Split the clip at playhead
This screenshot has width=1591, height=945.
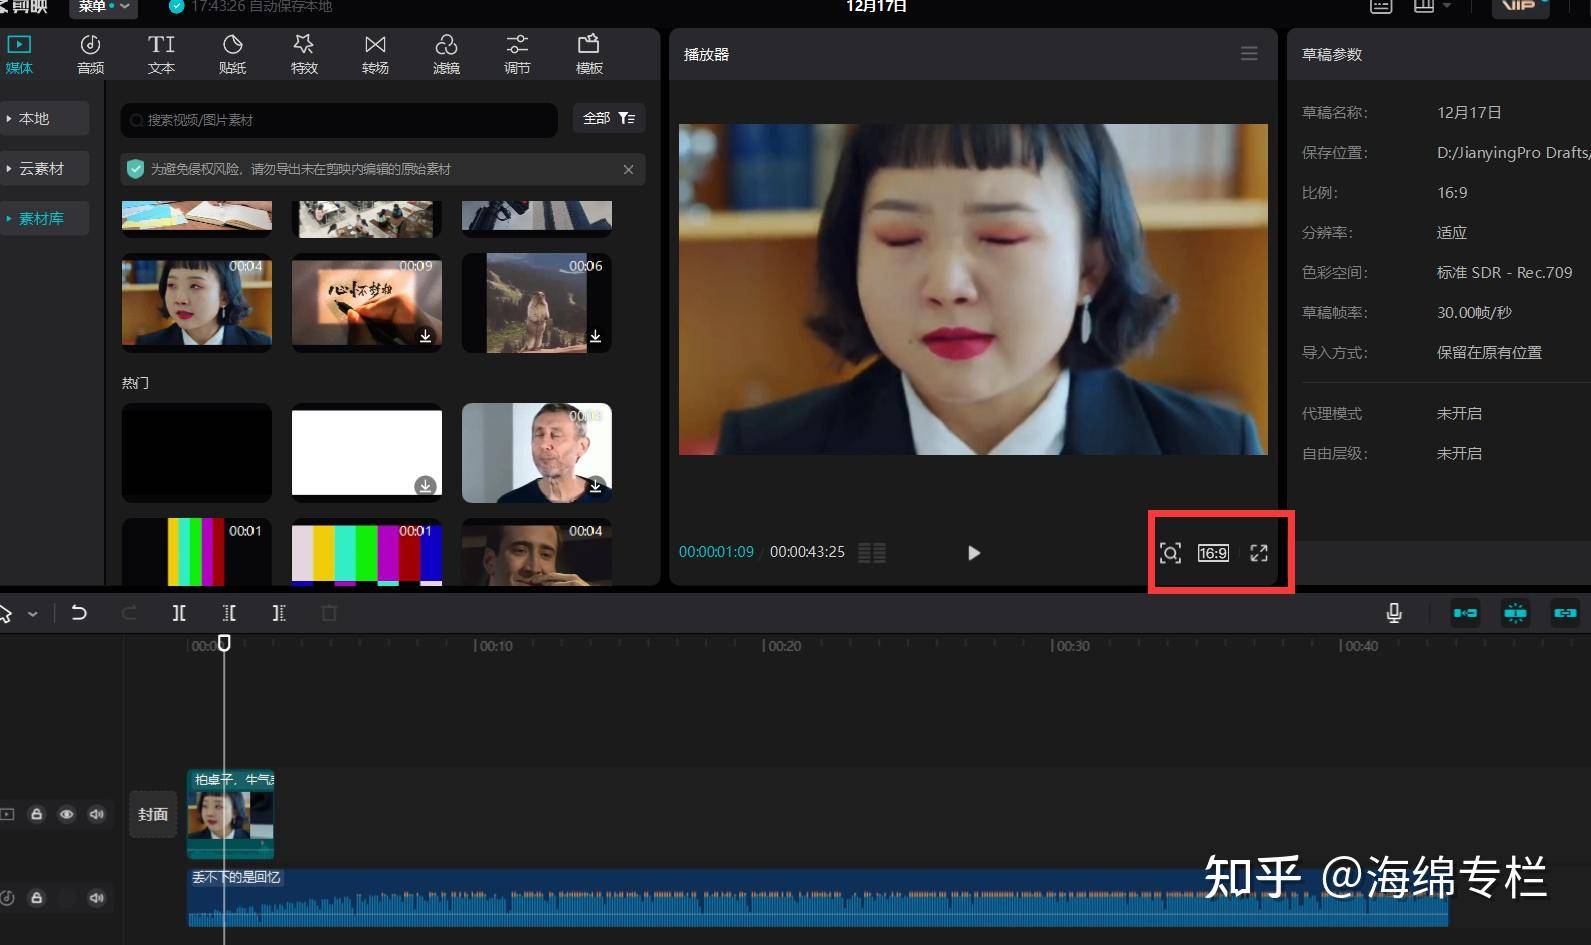[x=179, y=613]
